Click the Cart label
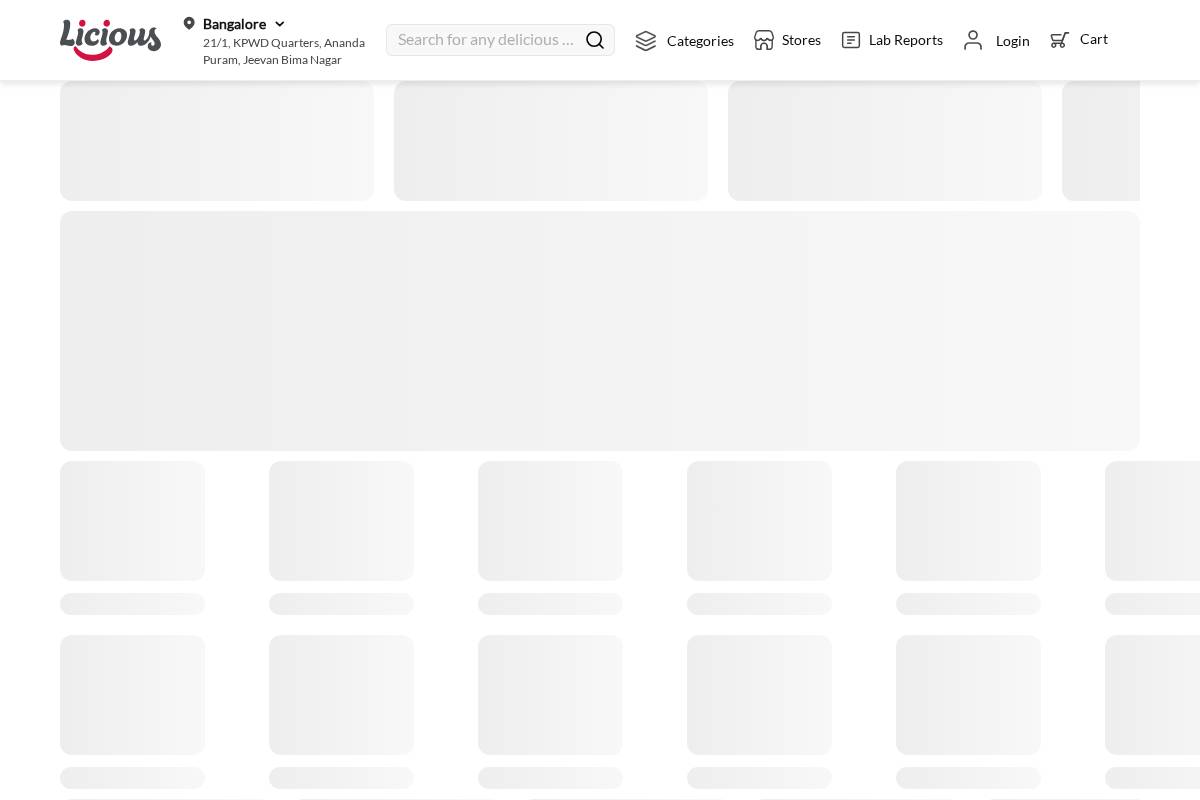Viewport: 1200px width, 800px height. click(x=1094, y=39)
